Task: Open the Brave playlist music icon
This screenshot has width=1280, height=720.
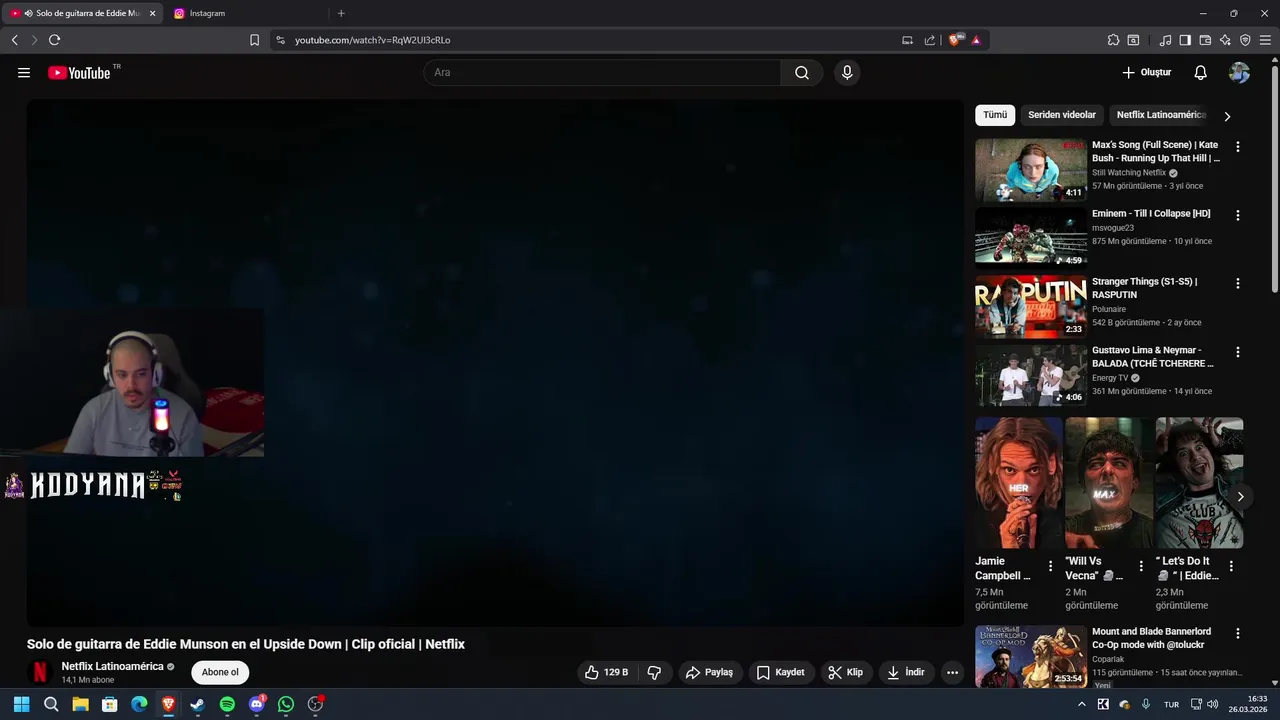Action: (x=1165, y=40)
